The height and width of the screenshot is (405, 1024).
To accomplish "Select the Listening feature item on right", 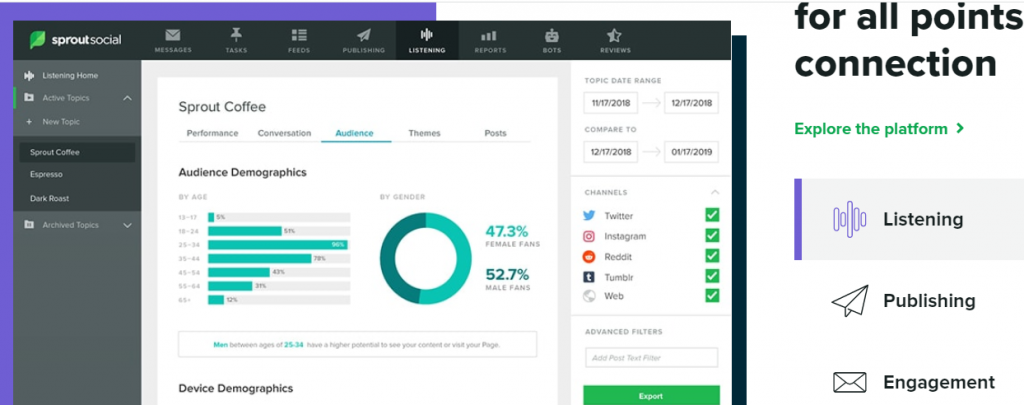I will 909,219.
